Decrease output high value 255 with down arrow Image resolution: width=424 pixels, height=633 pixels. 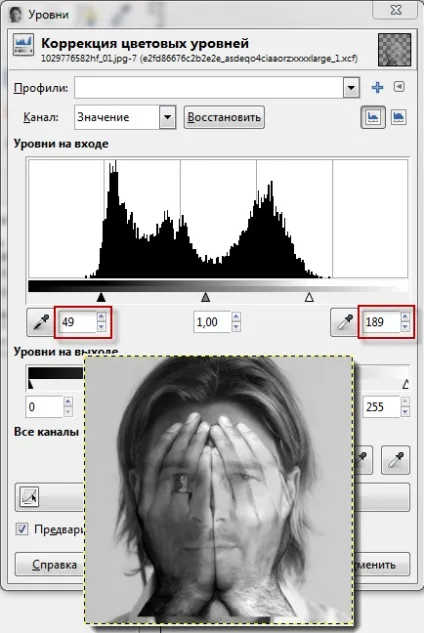[405, 412]
